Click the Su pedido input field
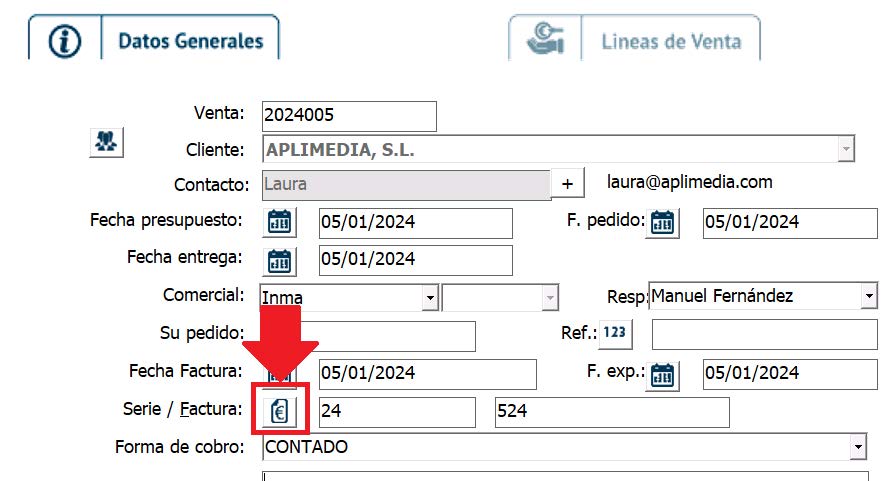The width and height of the screenshot is (886, 481). [390, 336]
